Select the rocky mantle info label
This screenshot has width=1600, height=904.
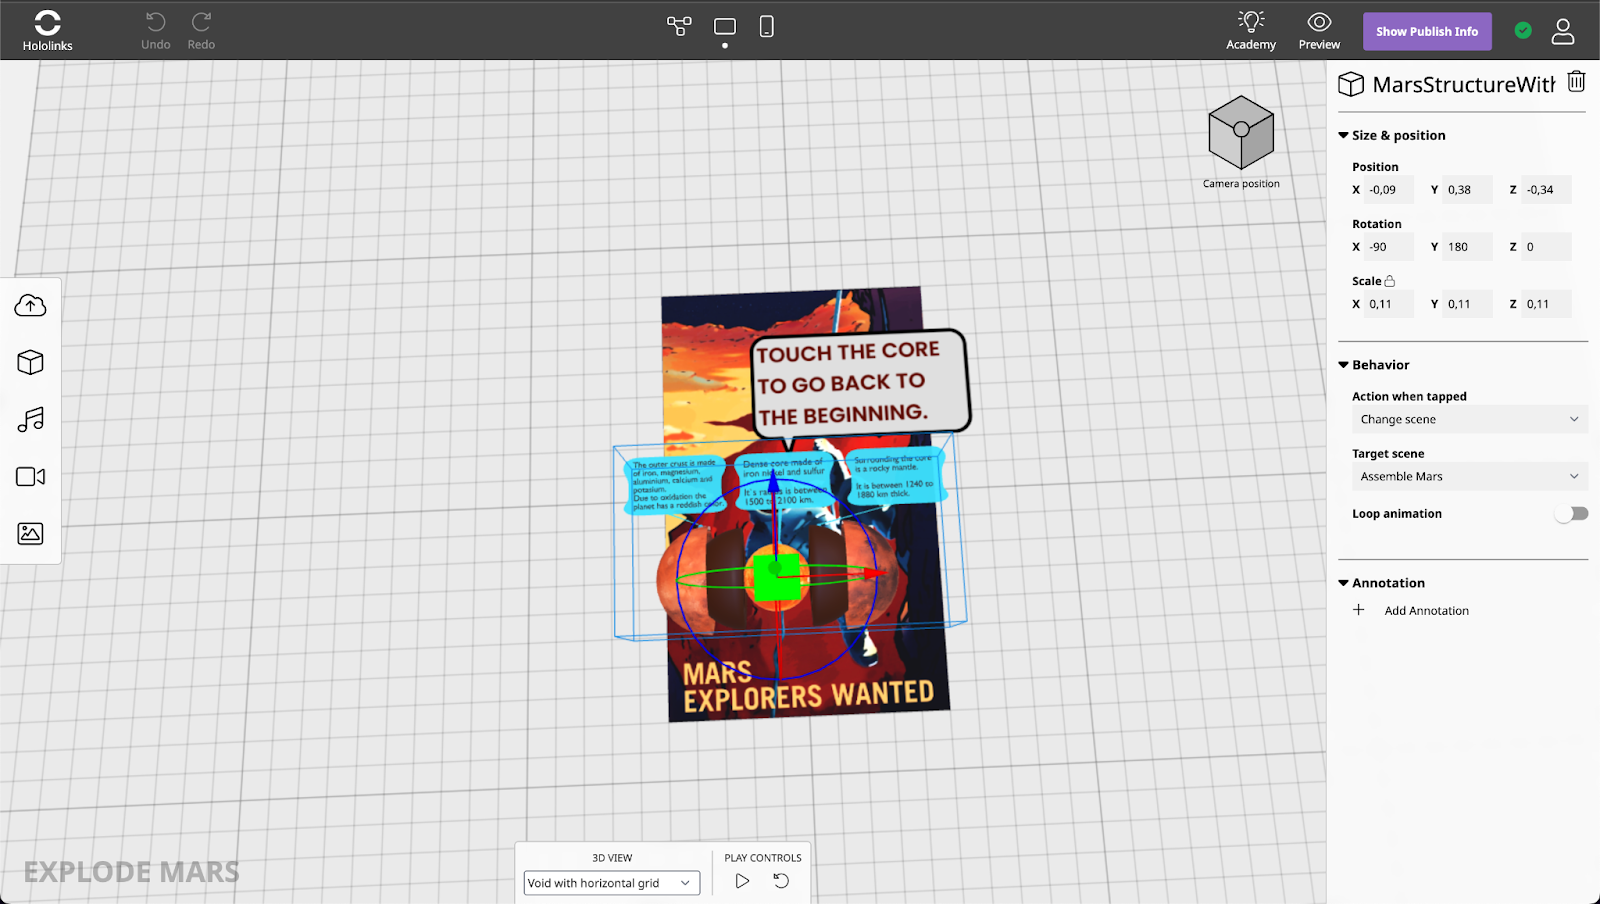[x=895, y=476]
